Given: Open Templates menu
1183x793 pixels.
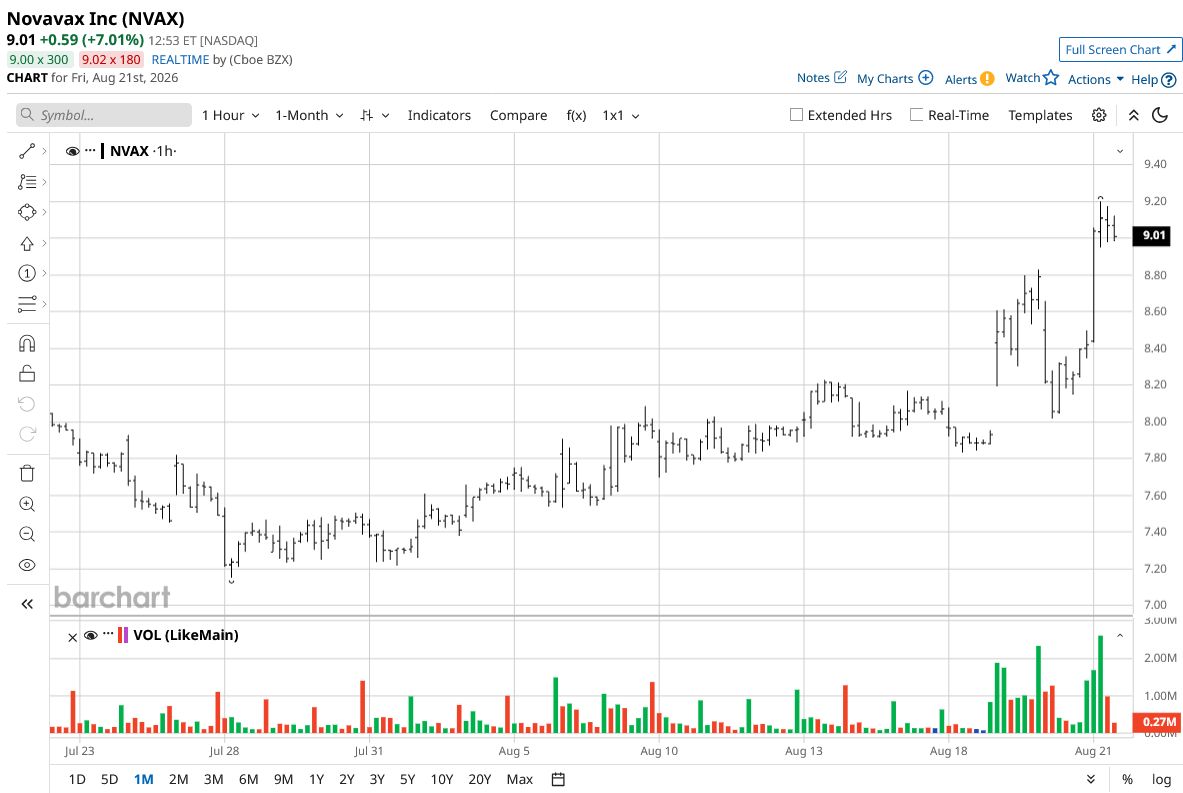Looking at the screenshot, I should [x=1040, y=115].
